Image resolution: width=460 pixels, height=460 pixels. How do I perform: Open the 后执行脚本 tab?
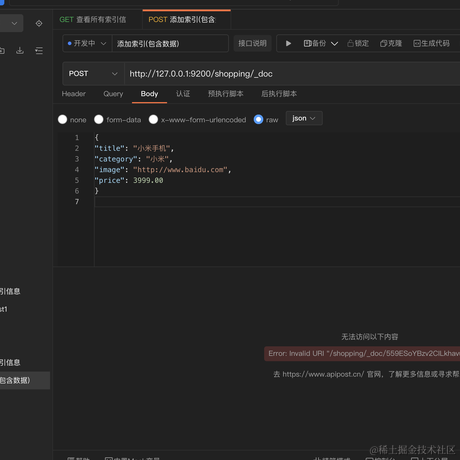(279, 94)
